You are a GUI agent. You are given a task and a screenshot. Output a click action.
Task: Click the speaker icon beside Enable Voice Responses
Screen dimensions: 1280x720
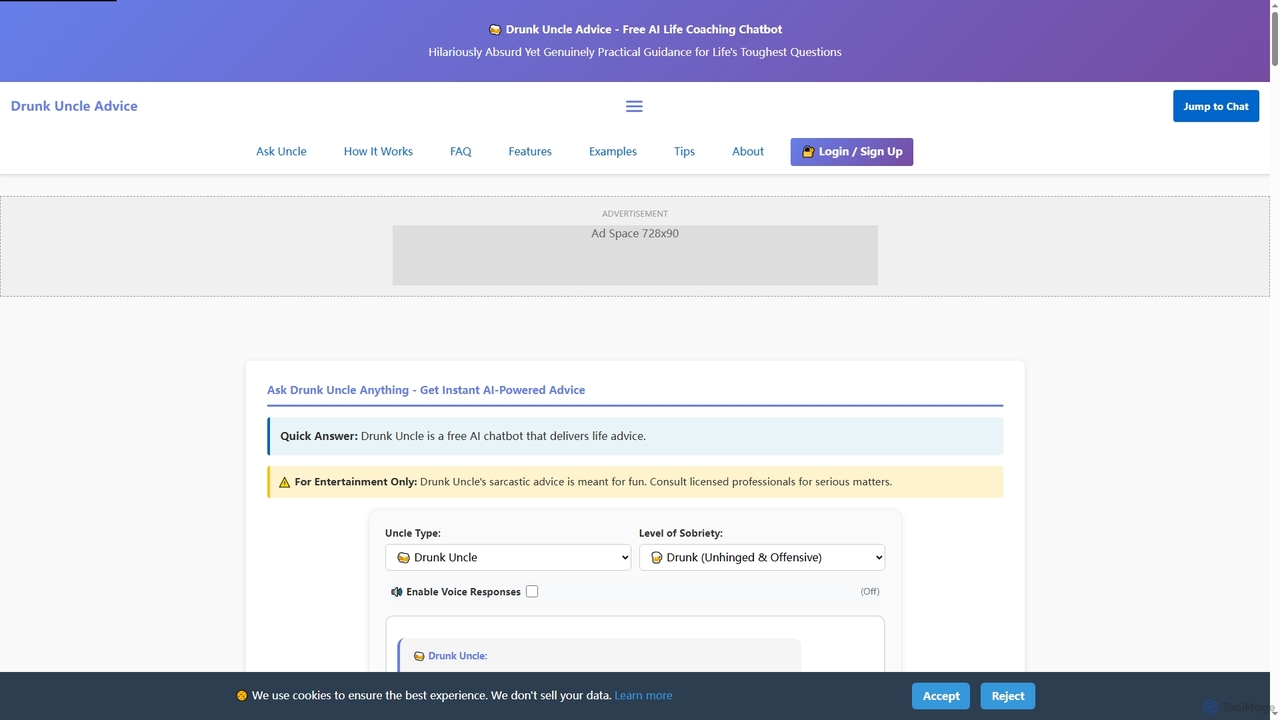(397, 592)
